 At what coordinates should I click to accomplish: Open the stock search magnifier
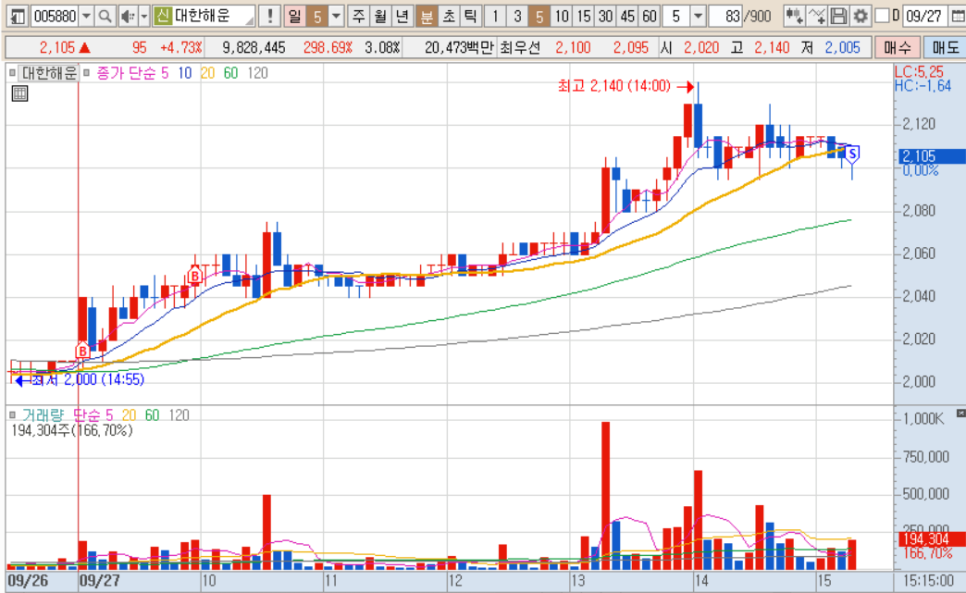(105, 16)
